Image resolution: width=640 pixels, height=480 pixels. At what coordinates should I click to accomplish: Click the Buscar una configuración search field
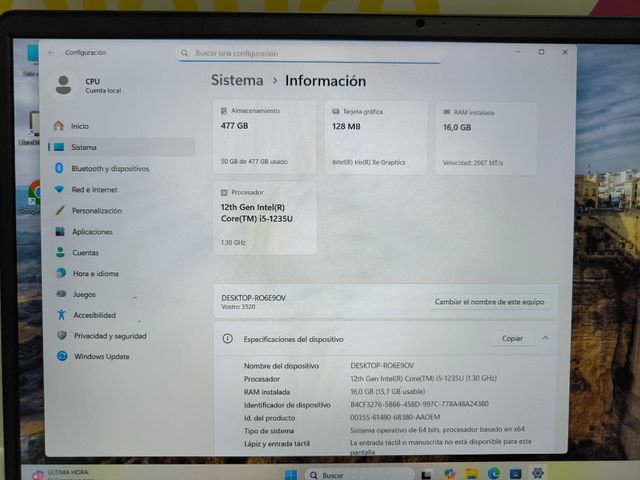(x=310, y=53)
